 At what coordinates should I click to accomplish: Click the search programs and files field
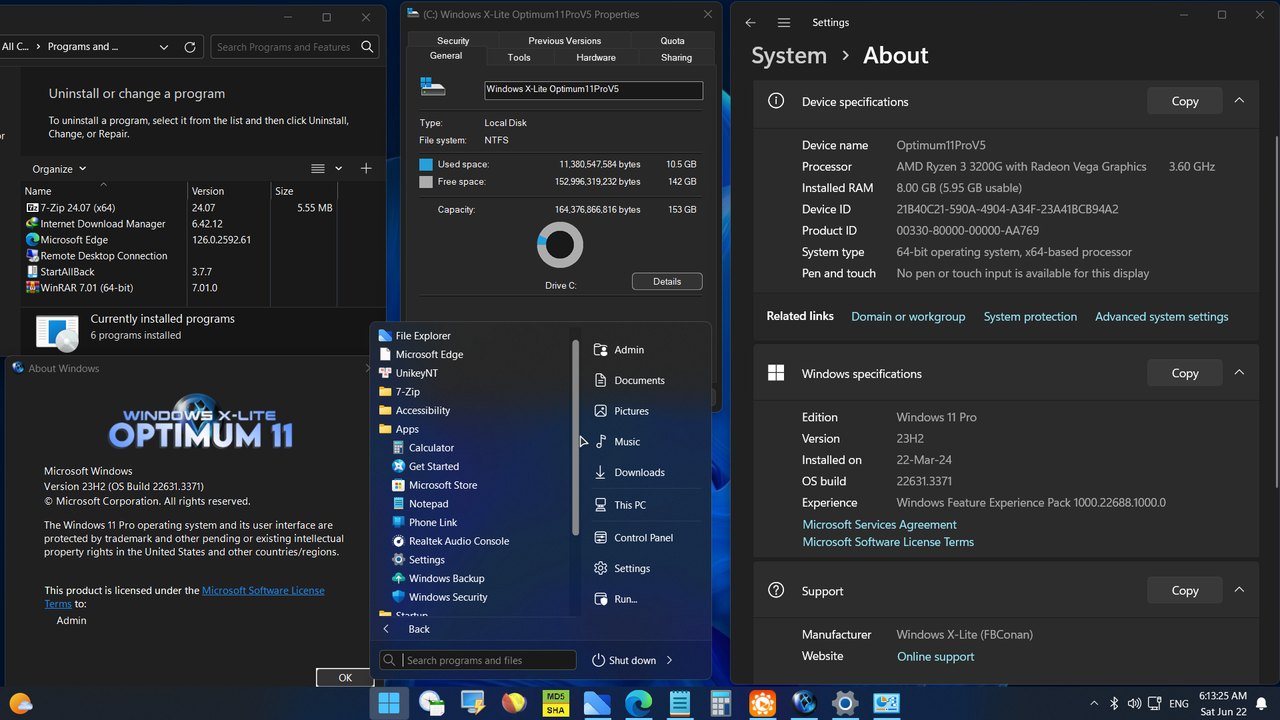coord(477,660)
